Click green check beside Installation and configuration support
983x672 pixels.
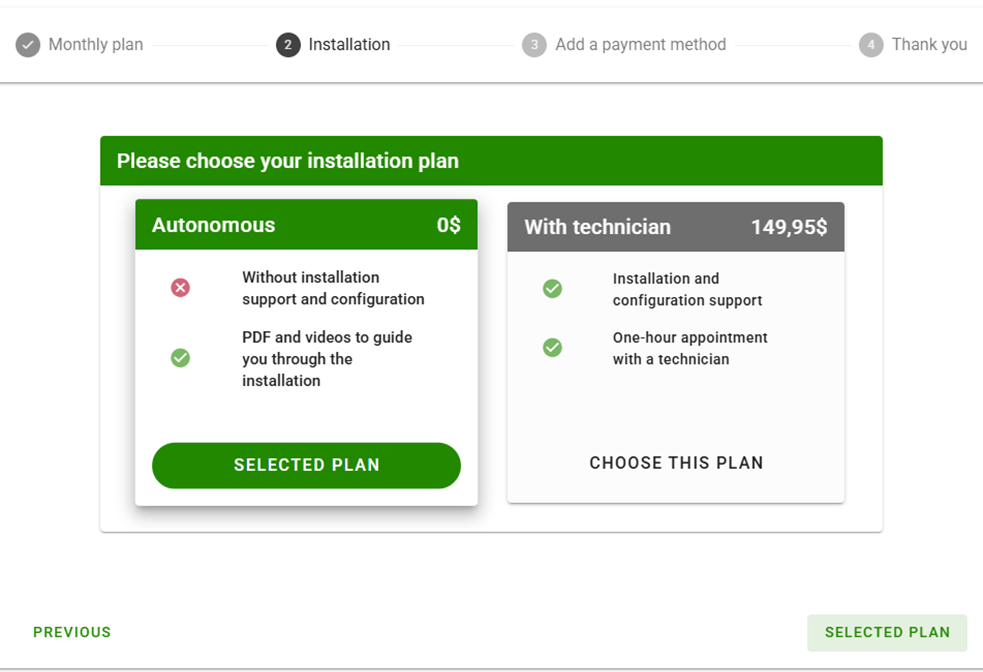[x=552, y=289]
